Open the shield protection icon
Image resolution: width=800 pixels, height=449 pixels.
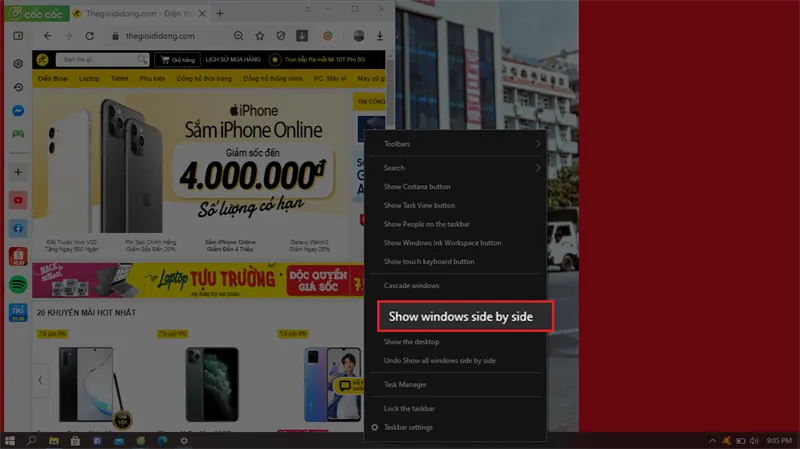[x=281, y=36]
